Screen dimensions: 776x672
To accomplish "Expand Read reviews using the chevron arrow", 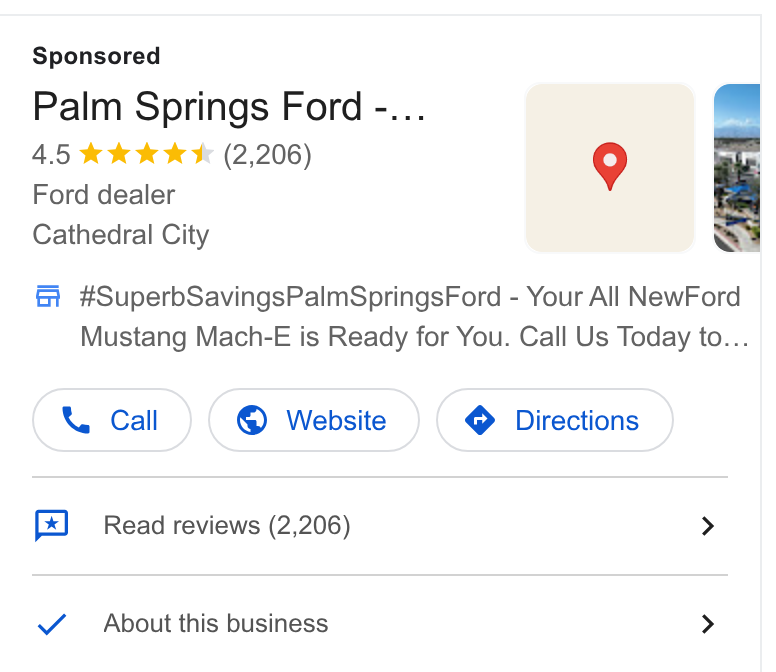I will point(708,526).
